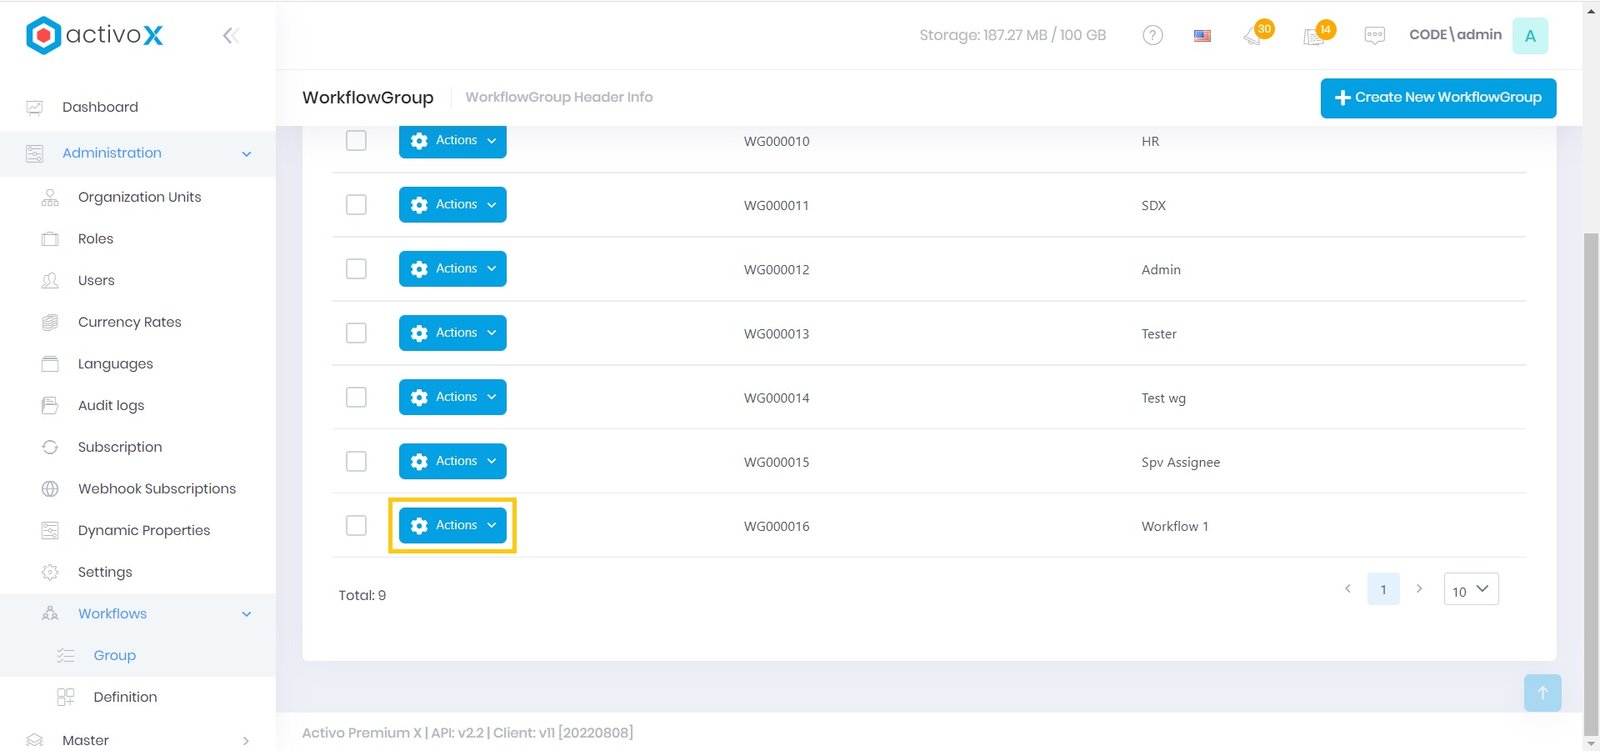
Task: Open the help question mark icon
Action: click(1153, 35)
